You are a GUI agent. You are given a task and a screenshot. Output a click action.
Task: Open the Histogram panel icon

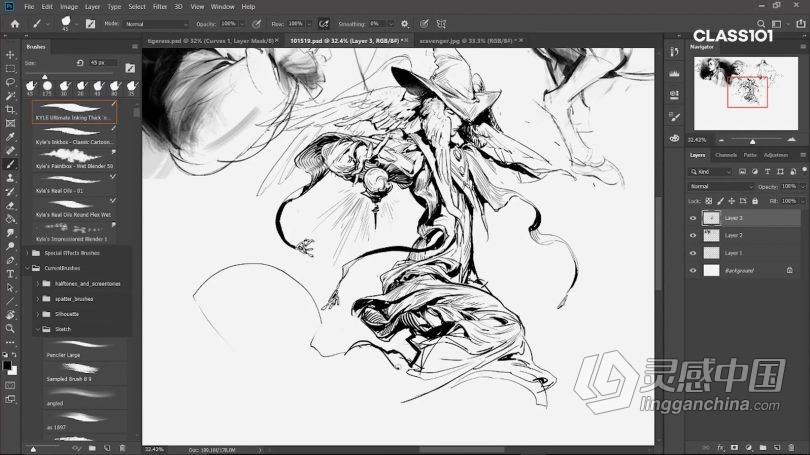(x=674, y=73)
